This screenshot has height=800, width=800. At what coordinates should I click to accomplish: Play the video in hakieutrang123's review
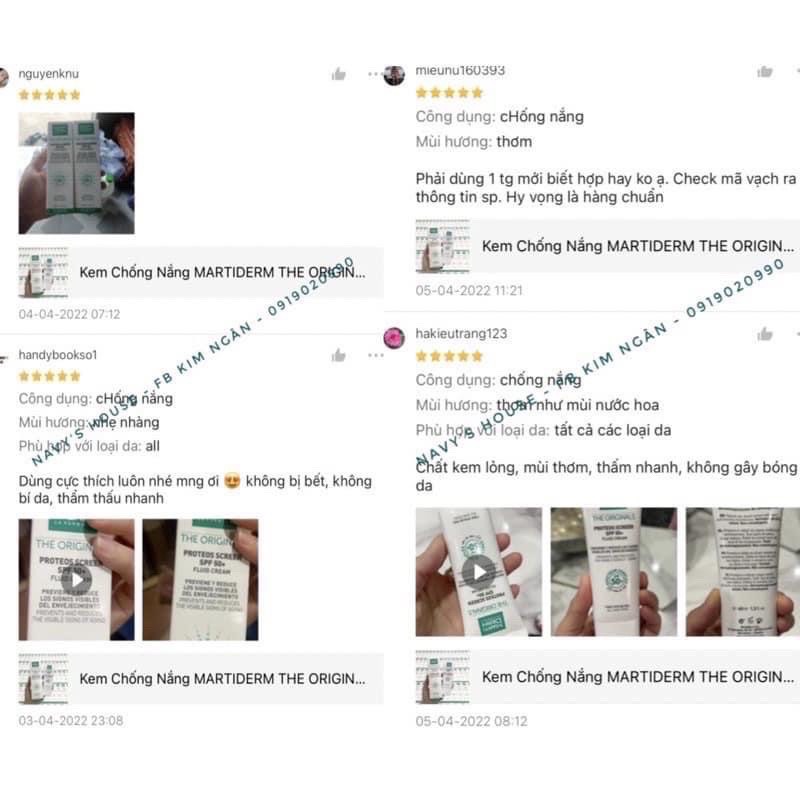pyautogui.click(x=479, y=572)
